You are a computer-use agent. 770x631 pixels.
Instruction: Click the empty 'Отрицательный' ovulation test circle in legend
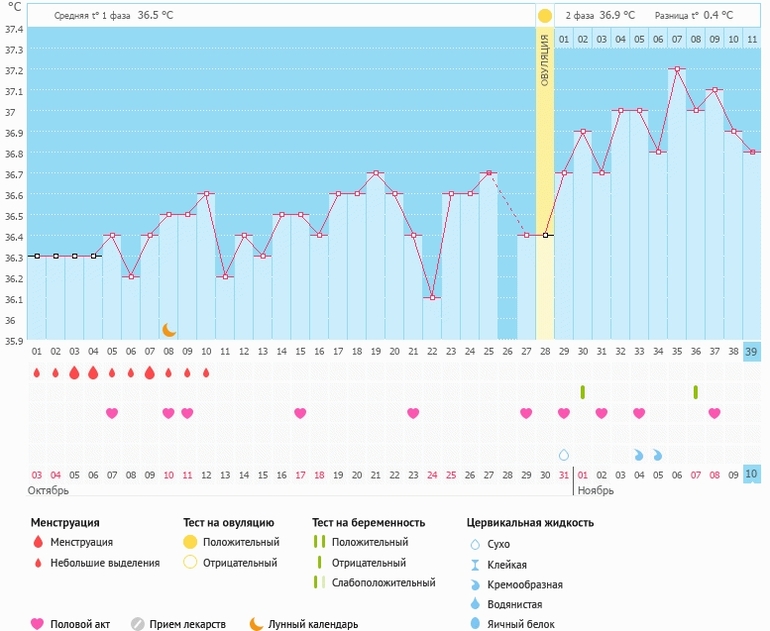(x=189, y=562)
